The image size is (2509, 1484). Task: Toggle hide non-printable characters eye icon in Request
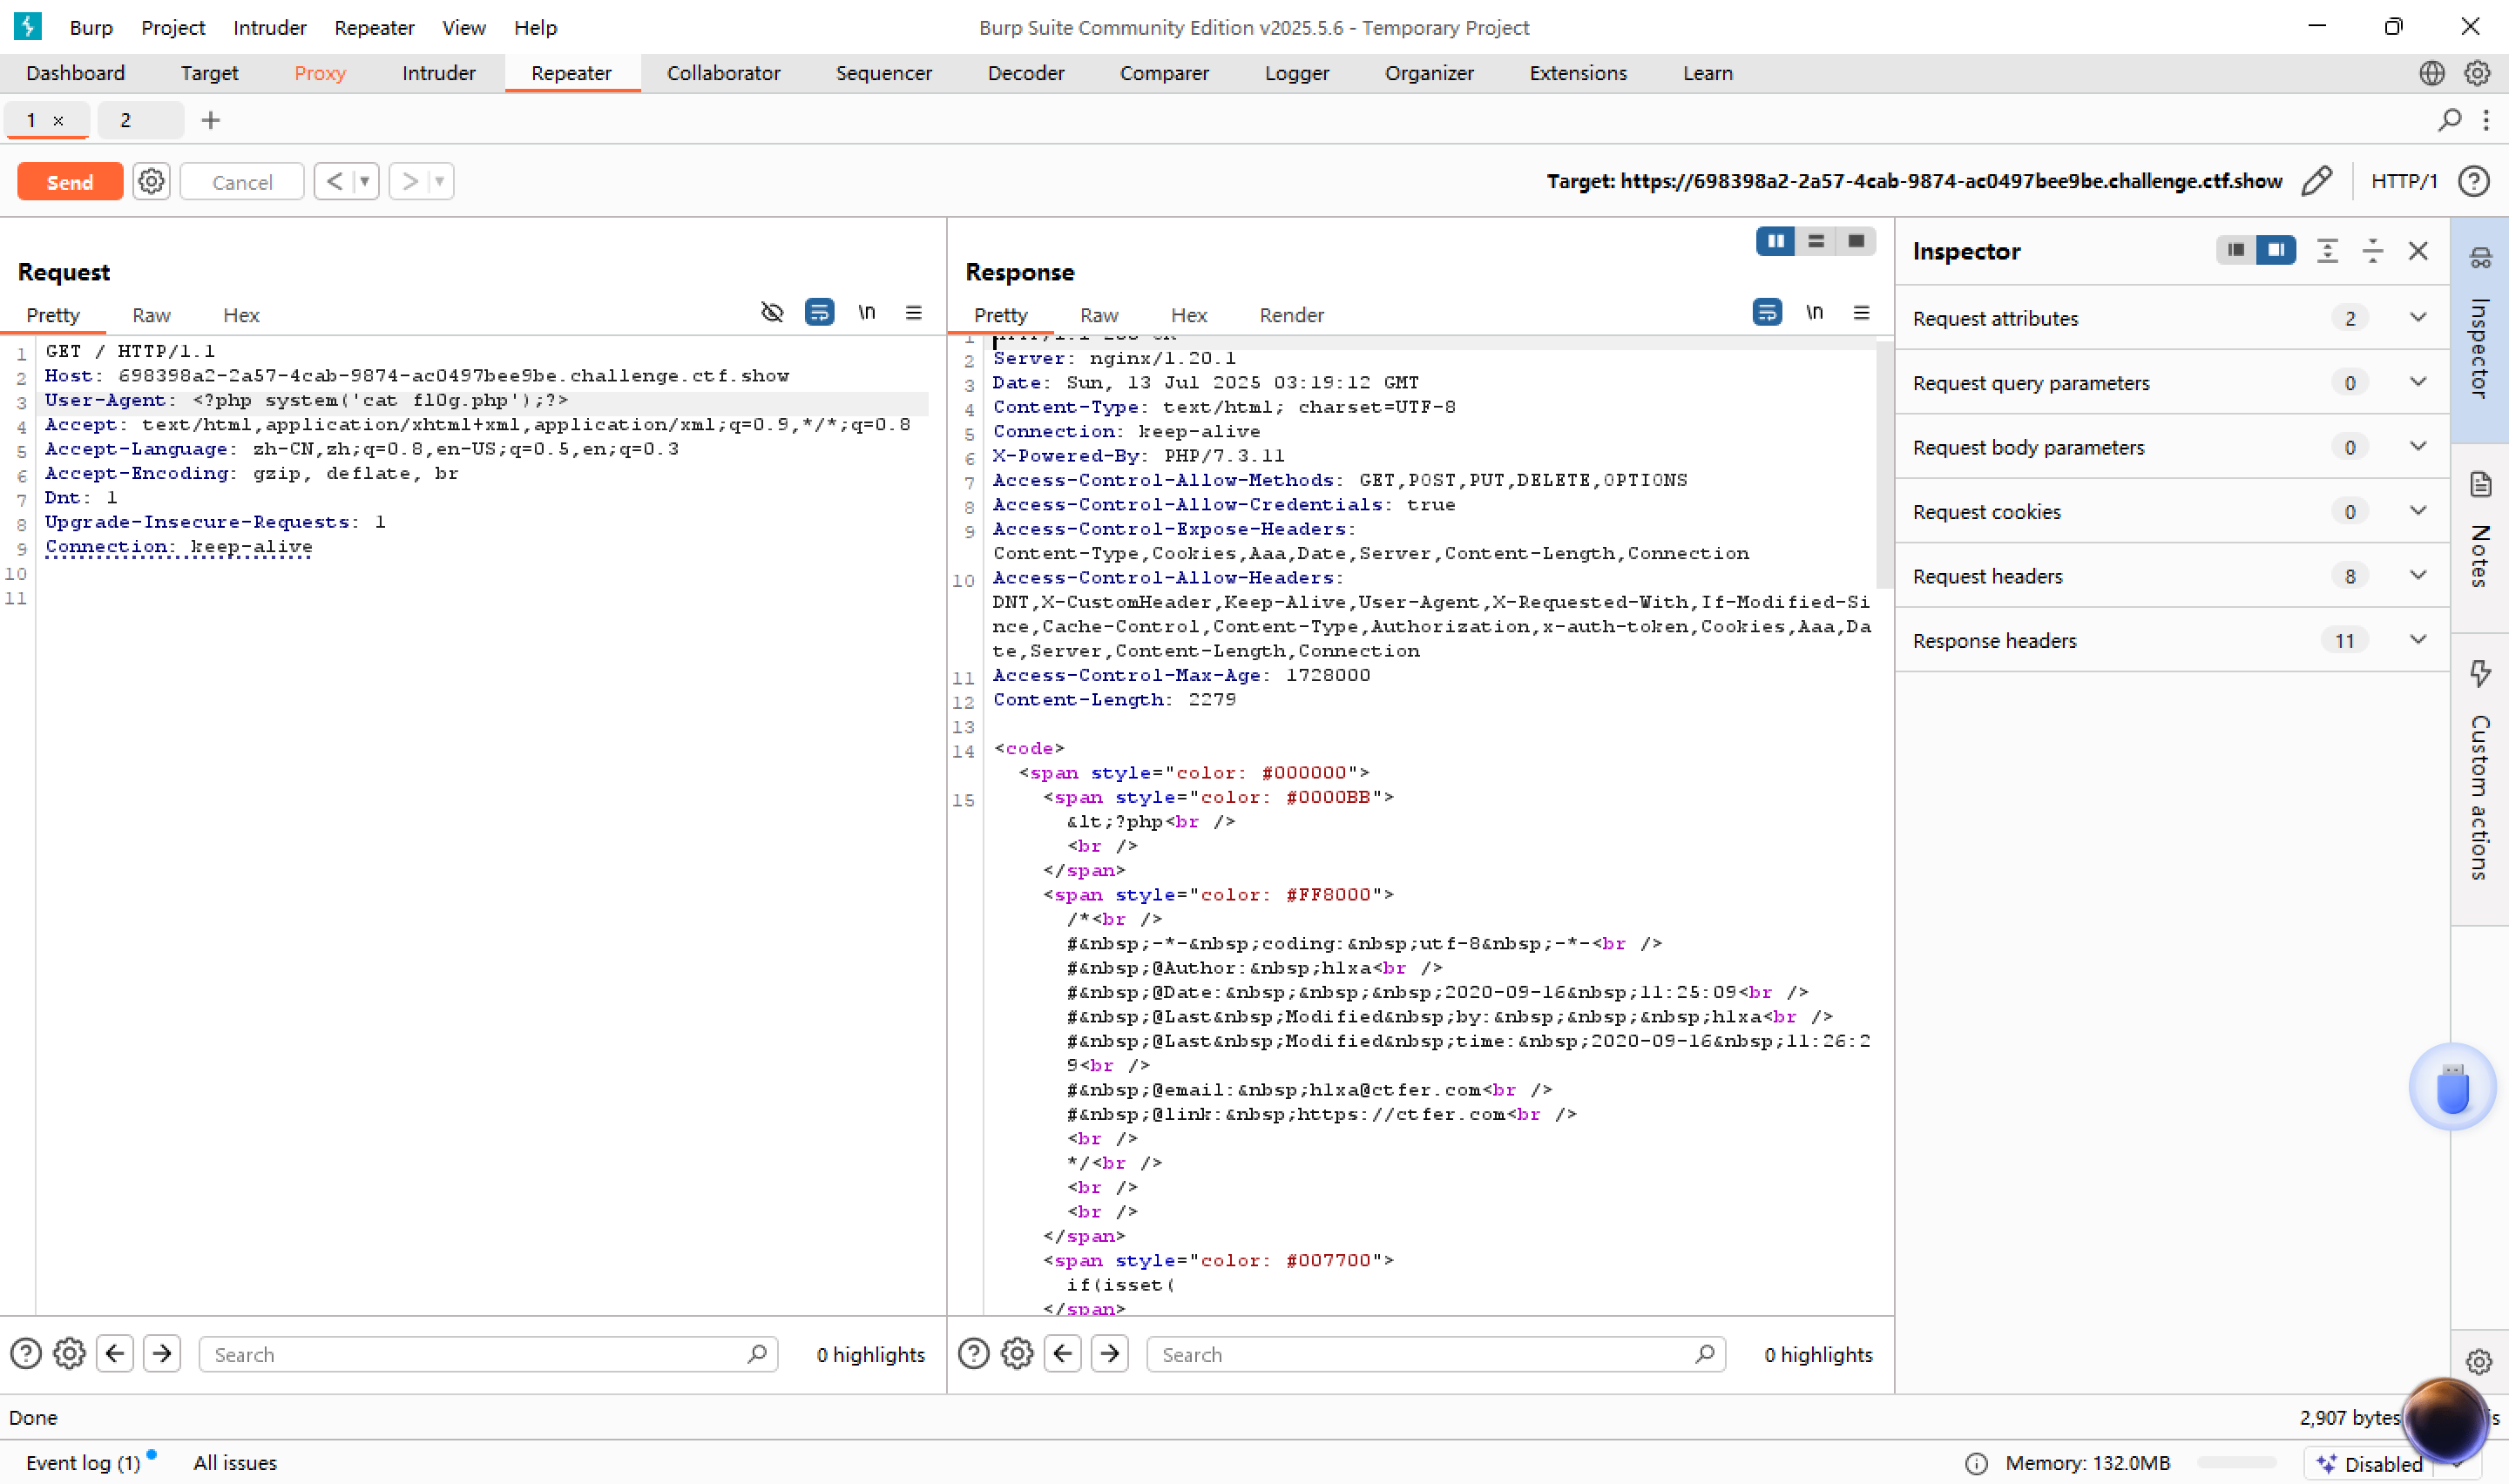pyautogui.click(x=771, y=313)
